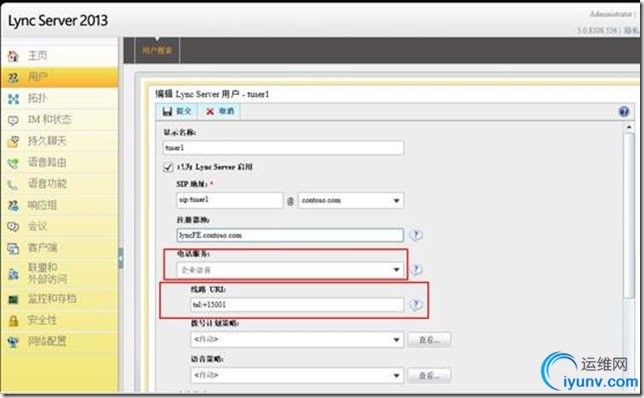Click the line URI field tel:+15001
The image size is (644, 398).
pos(297,305)
